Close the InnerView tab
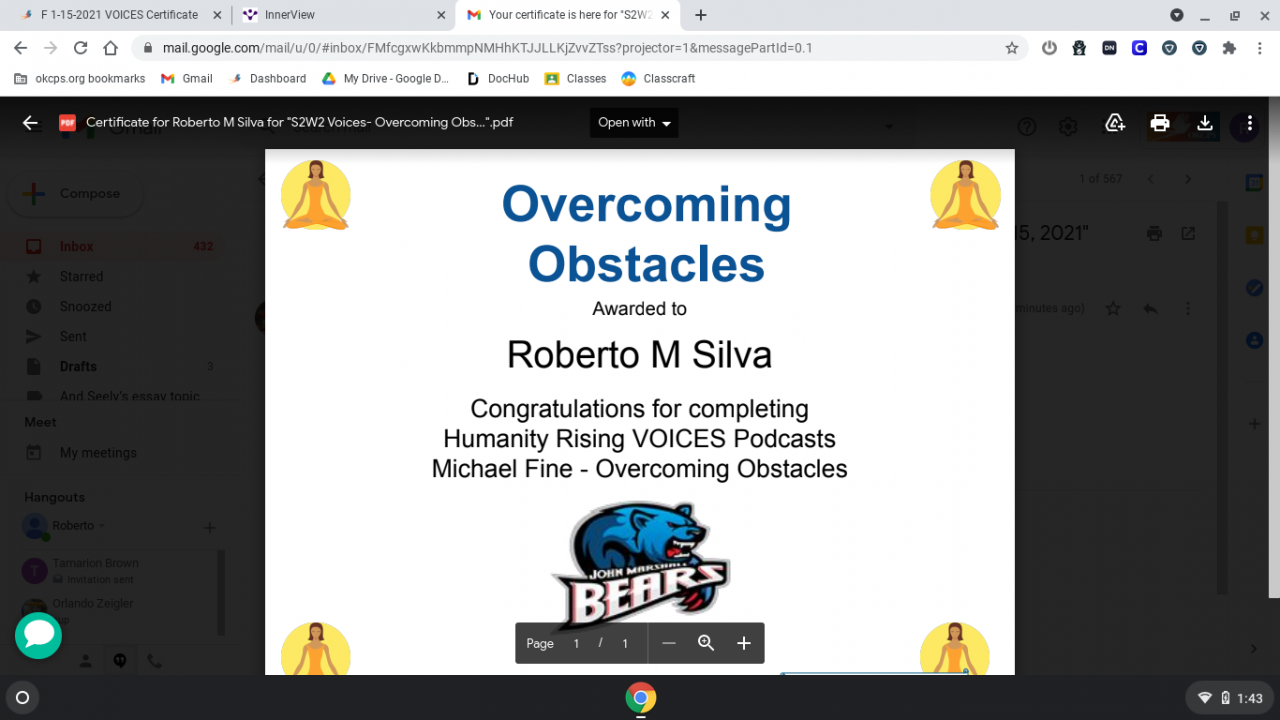1280x720 pixels. click(x=441, y=15)
